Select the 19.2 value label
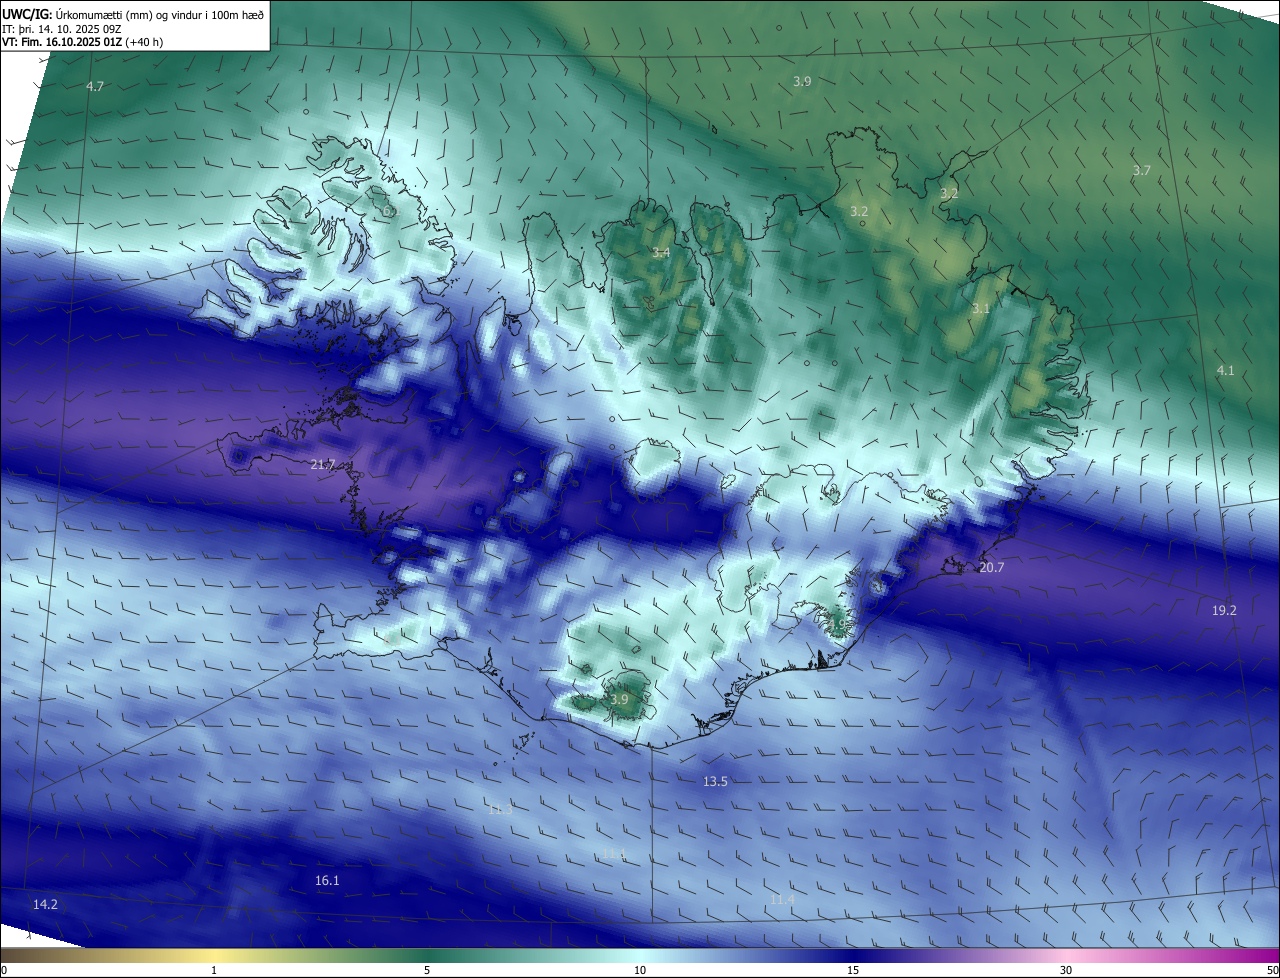Image resolution: width=1280 pixels, height=978 pixels. pos(1224,611)
